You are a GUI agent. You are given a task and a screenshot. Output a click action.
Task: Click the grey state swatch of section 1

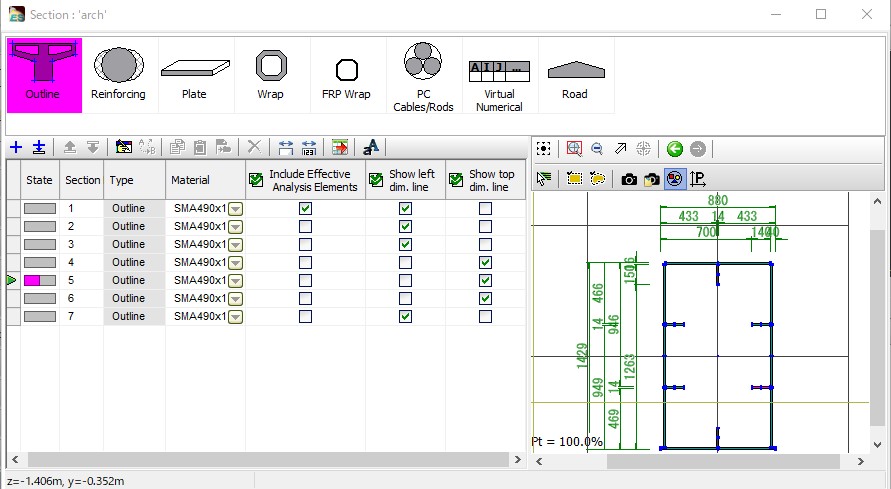coord(40,208)
